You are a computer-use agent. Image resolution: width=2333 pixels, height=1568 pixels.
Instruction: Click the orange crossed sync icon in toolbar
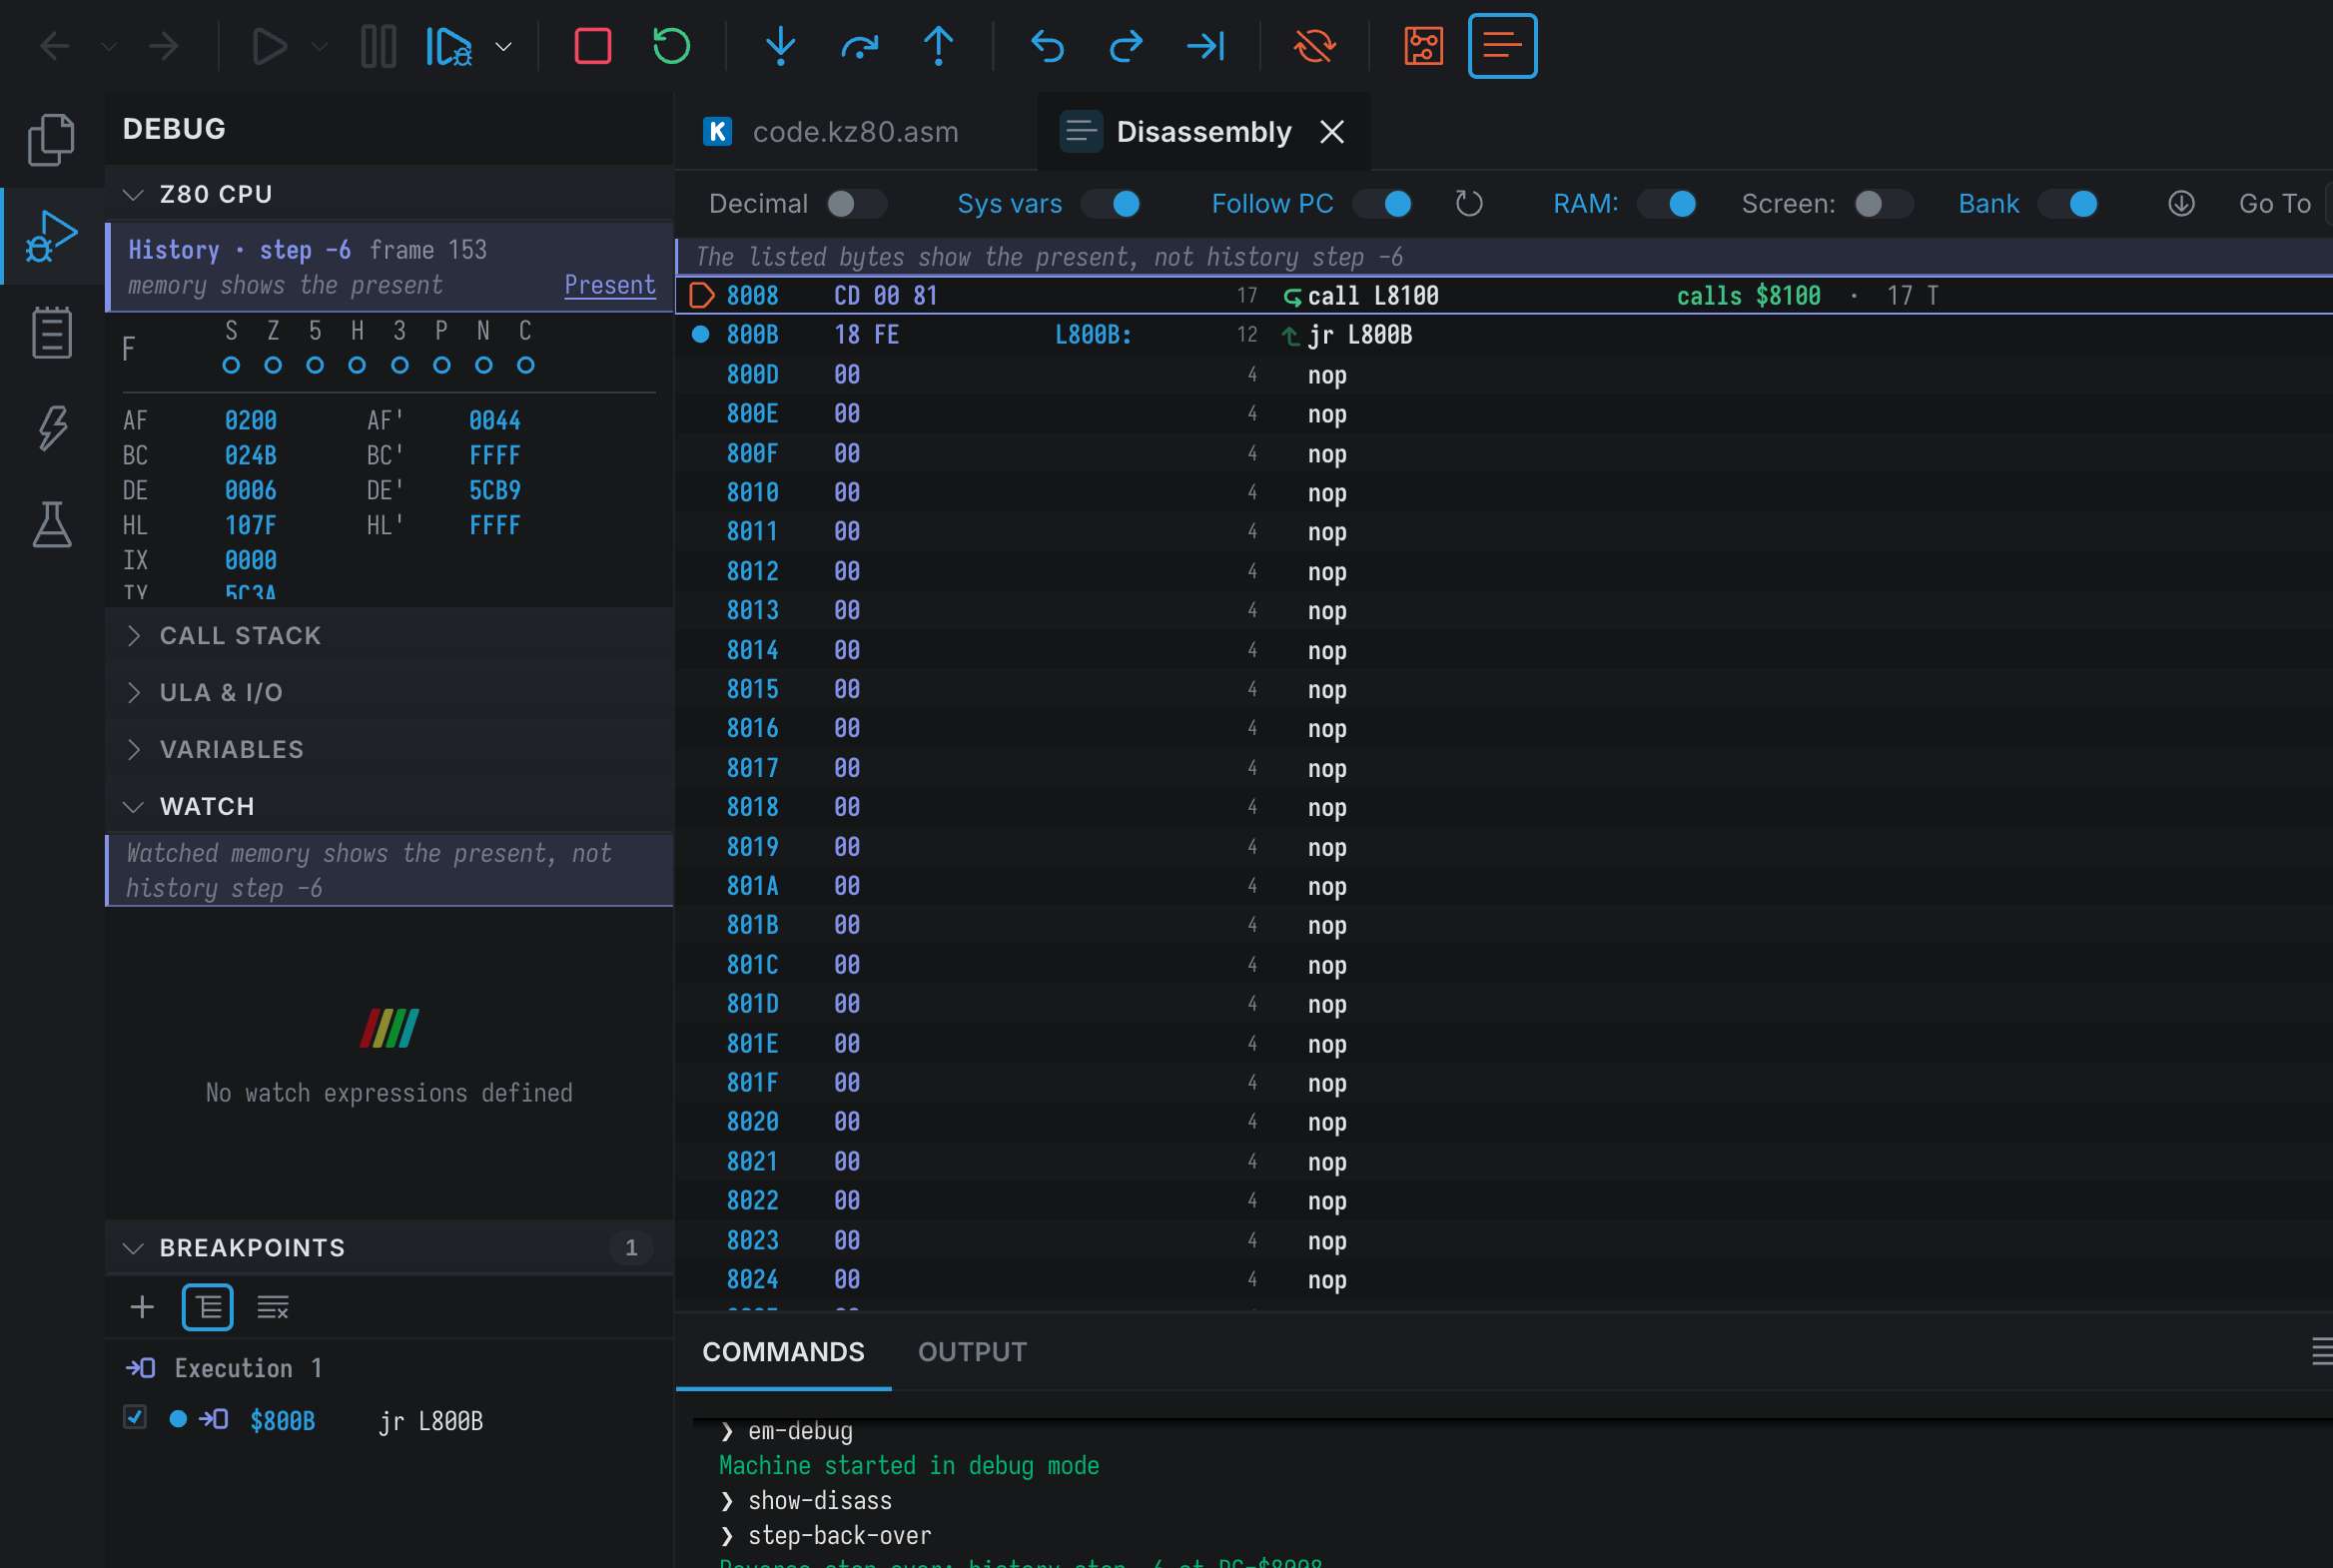[x=1314, y=46]
